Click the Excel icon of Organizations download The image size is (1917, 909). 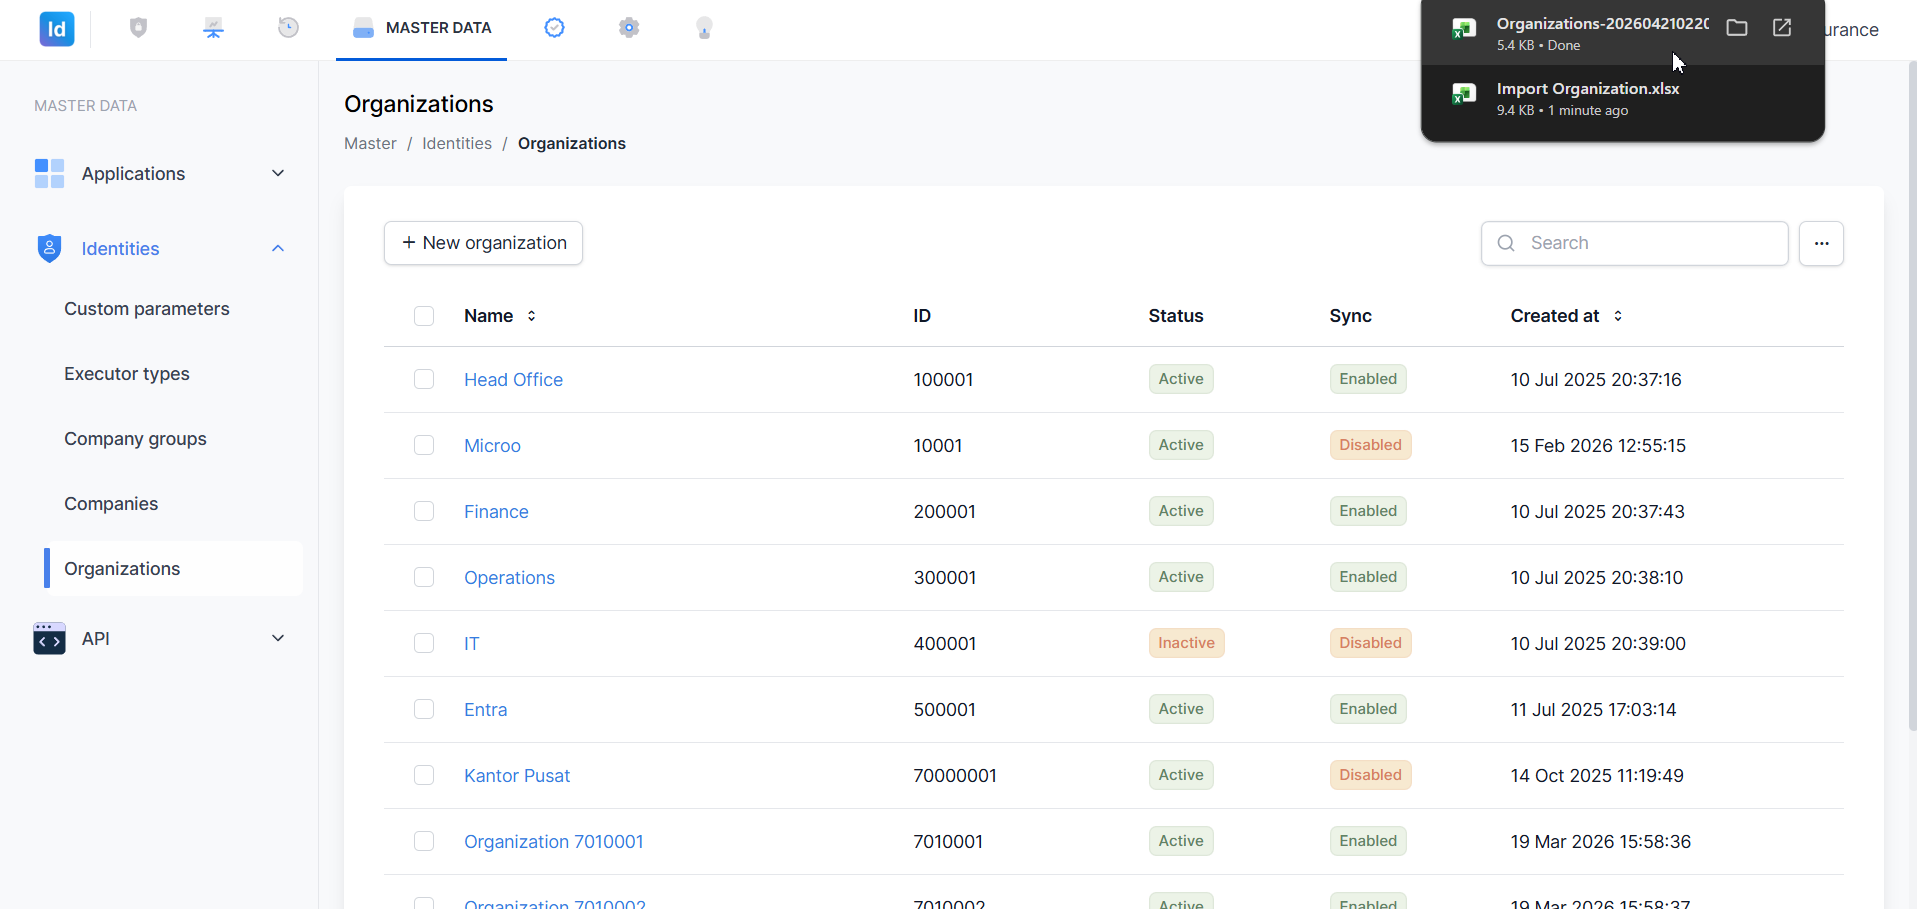click(x=1464, y=29)
